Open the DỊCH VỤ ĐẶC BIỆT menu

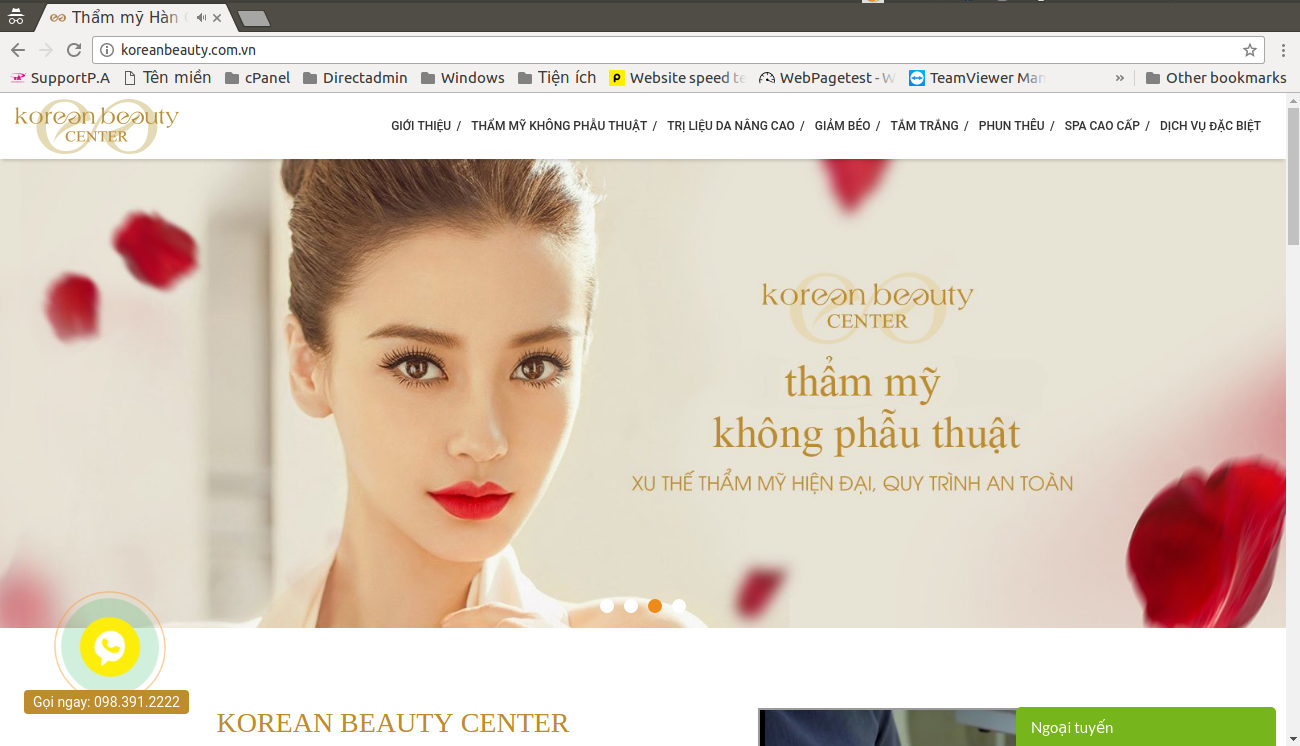point(1210,126)
